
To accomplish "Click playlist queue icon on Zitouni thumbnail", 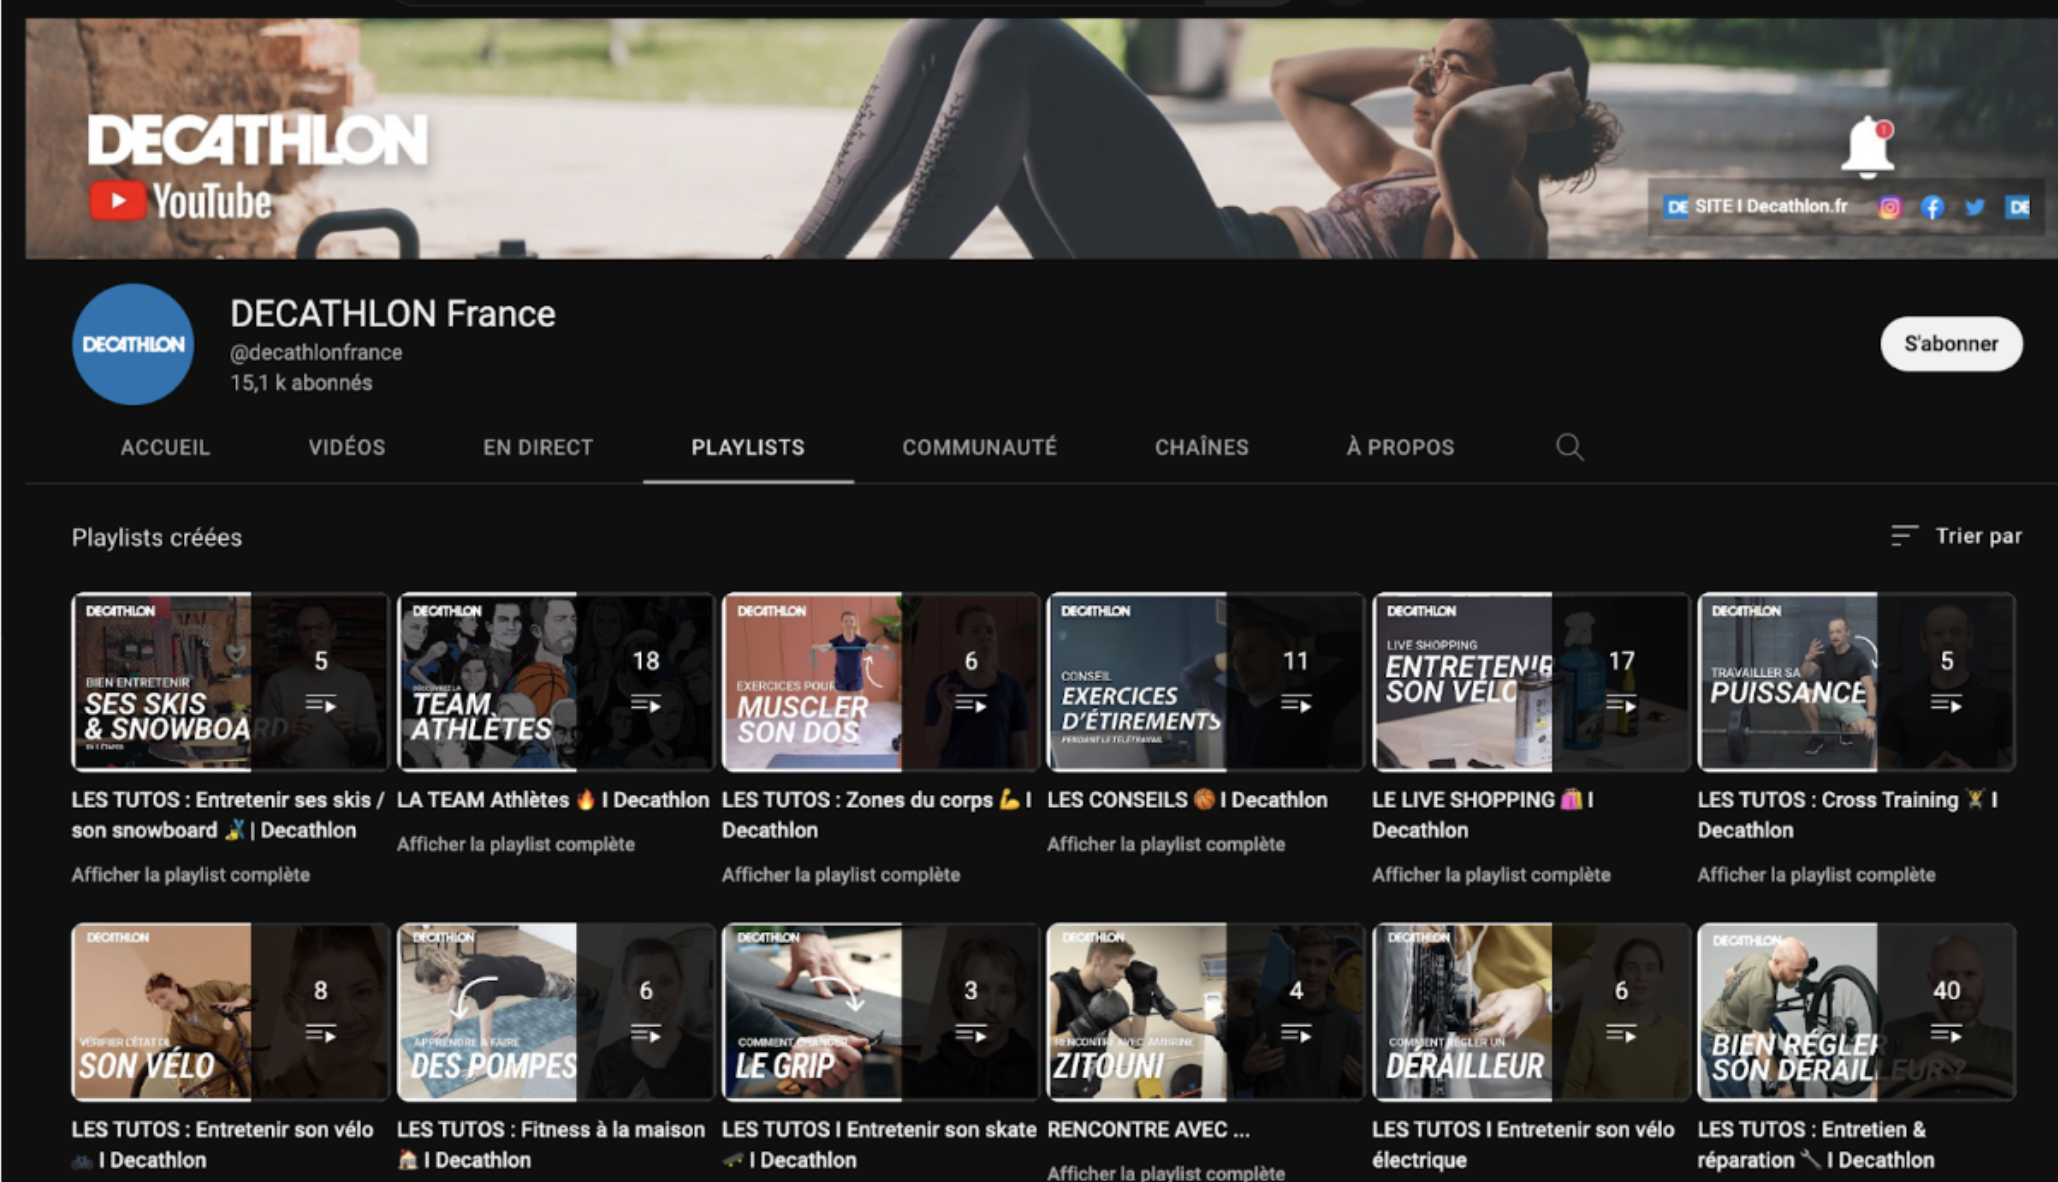I will [1296, 1033].
